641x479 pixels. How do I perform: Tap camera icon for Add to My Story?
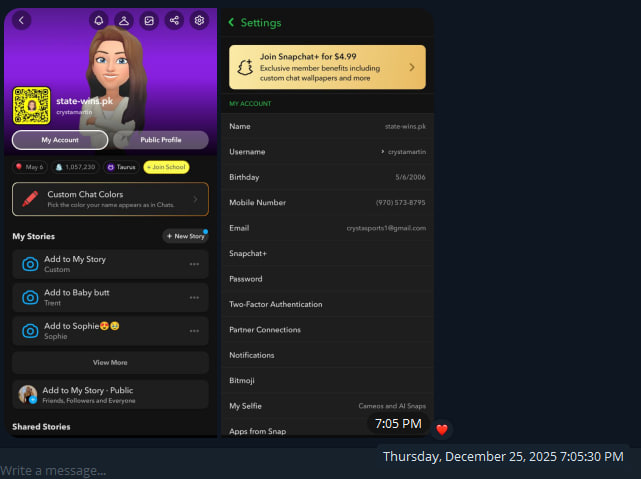tap(30, 264)
